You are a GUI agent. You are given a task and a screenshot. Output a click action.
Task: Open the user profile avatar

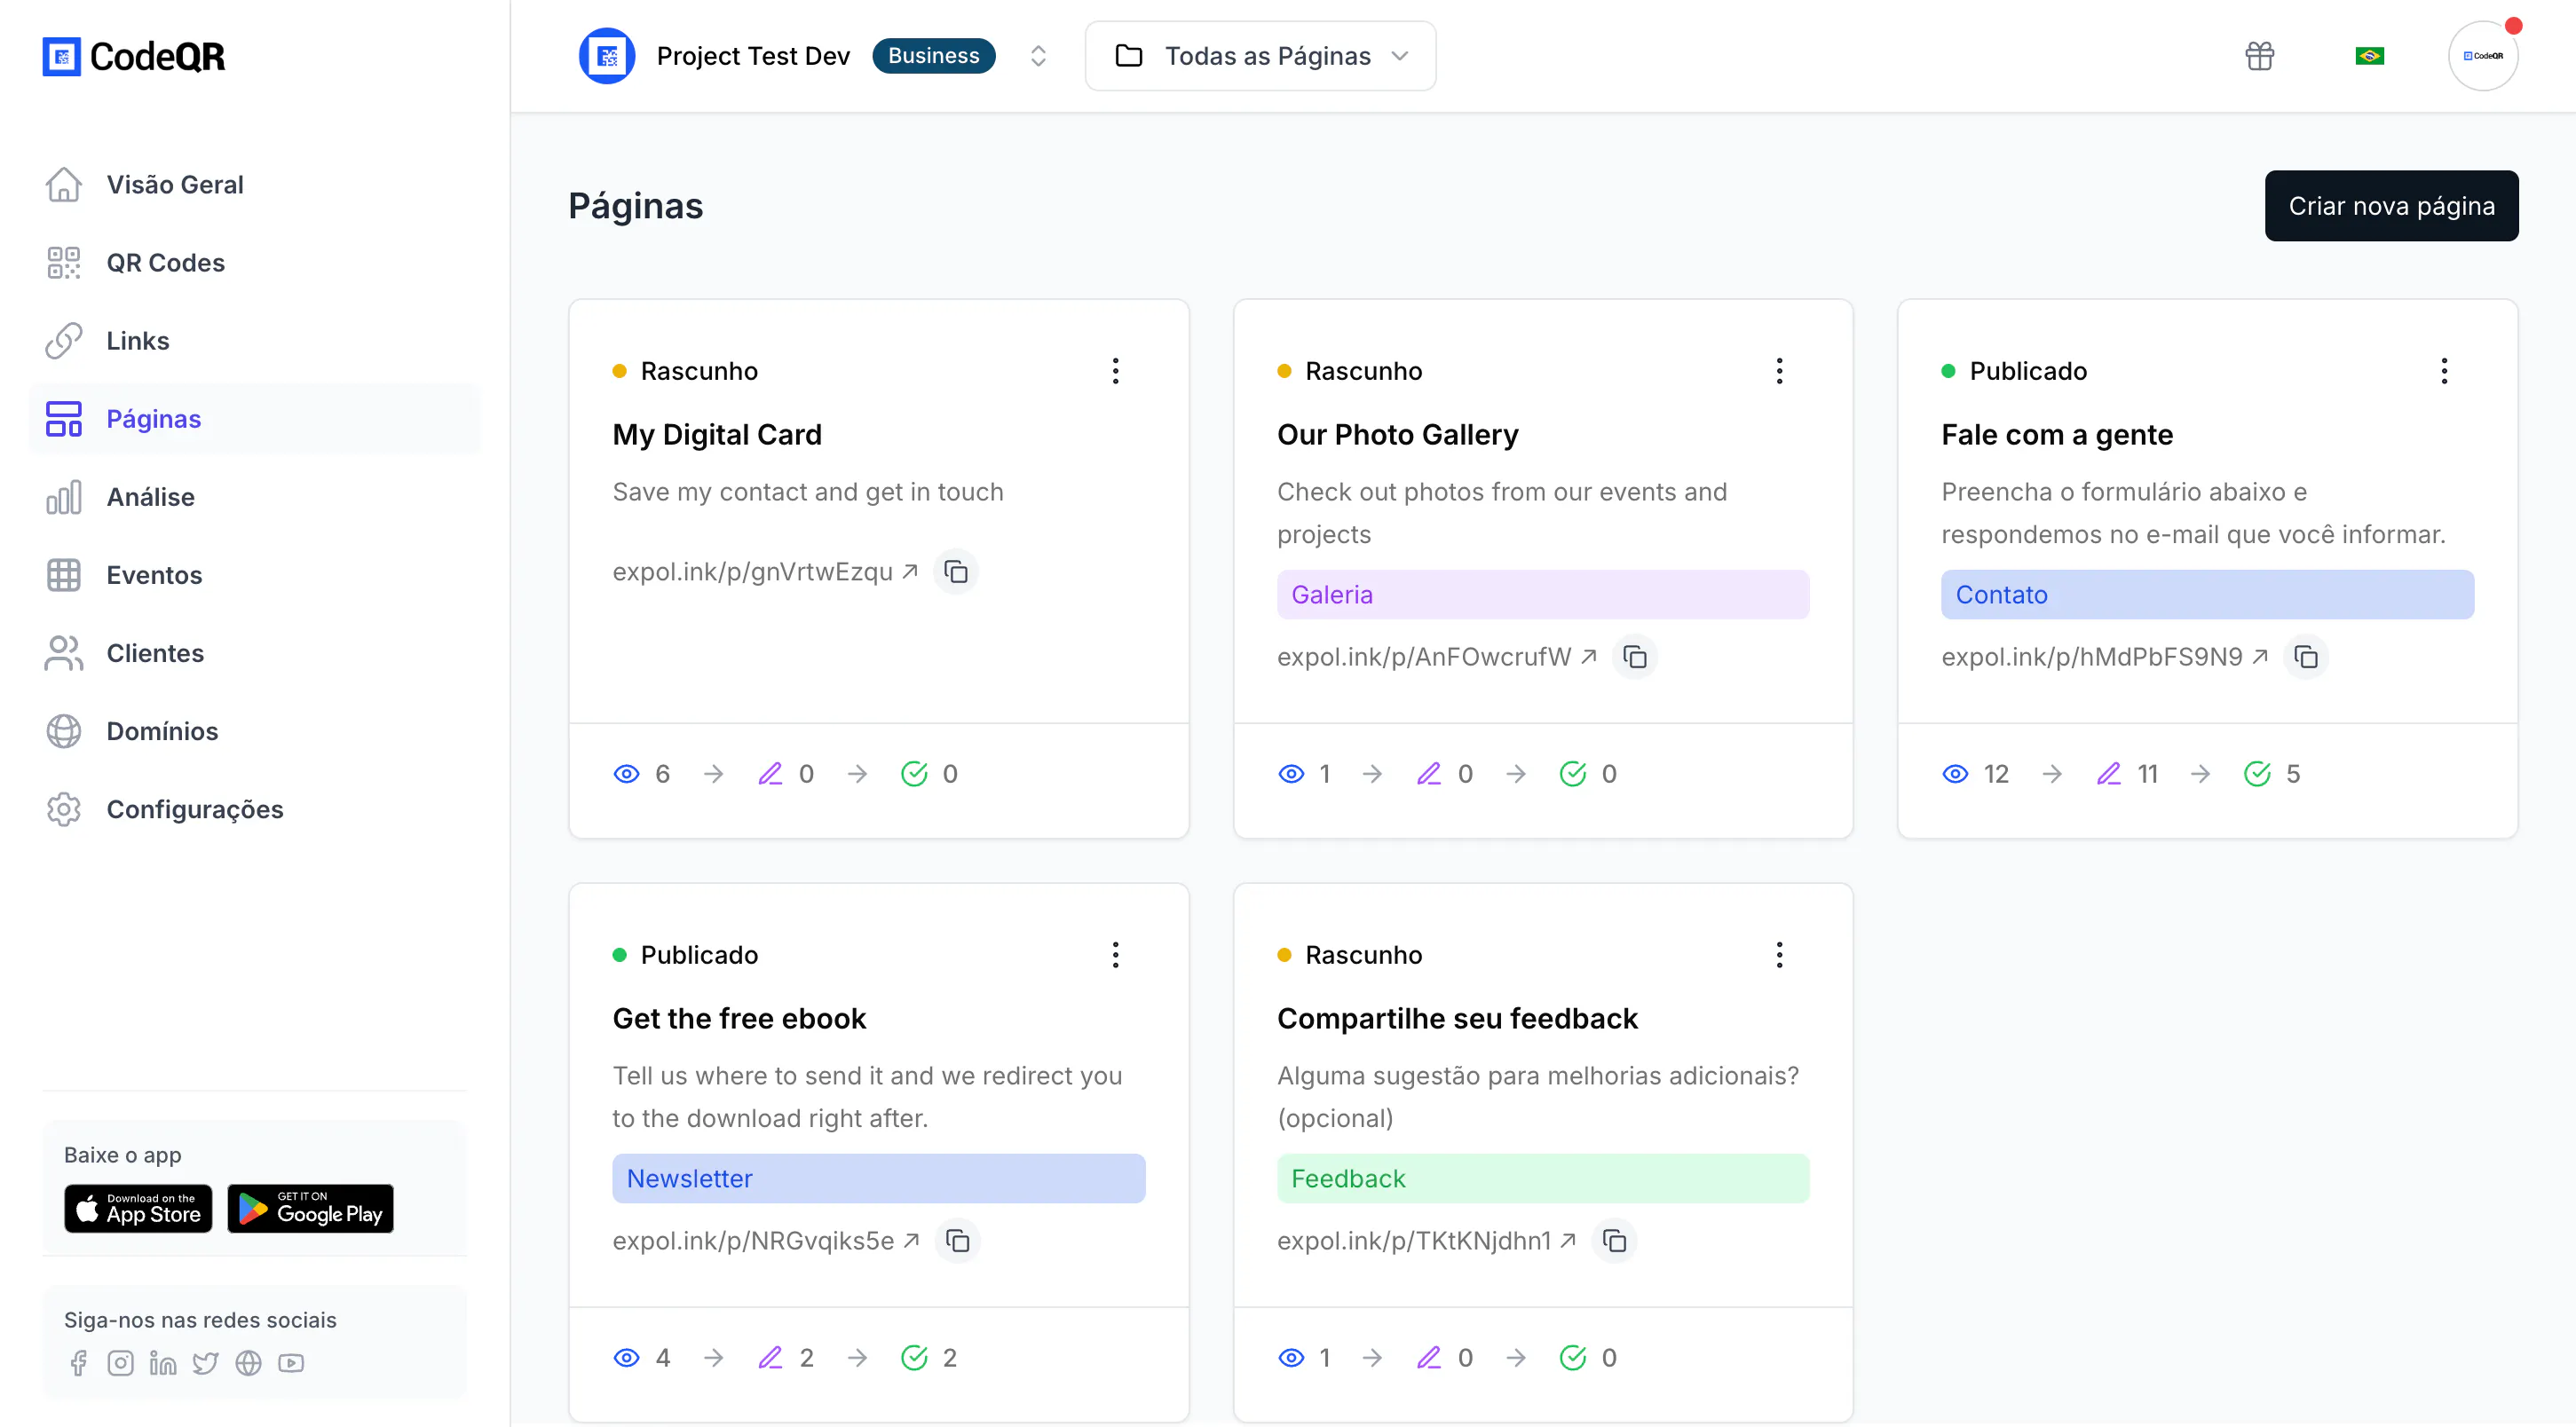pos(2482,56)
